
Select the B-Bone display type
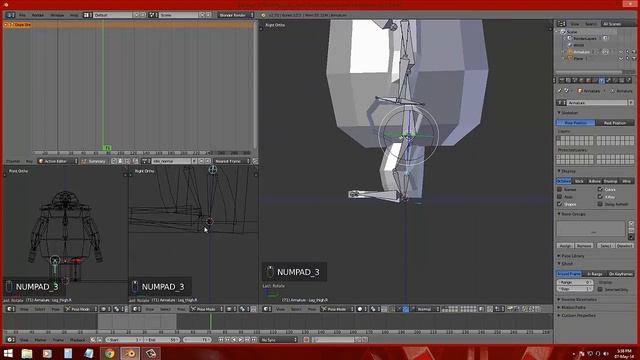point(595,181)
